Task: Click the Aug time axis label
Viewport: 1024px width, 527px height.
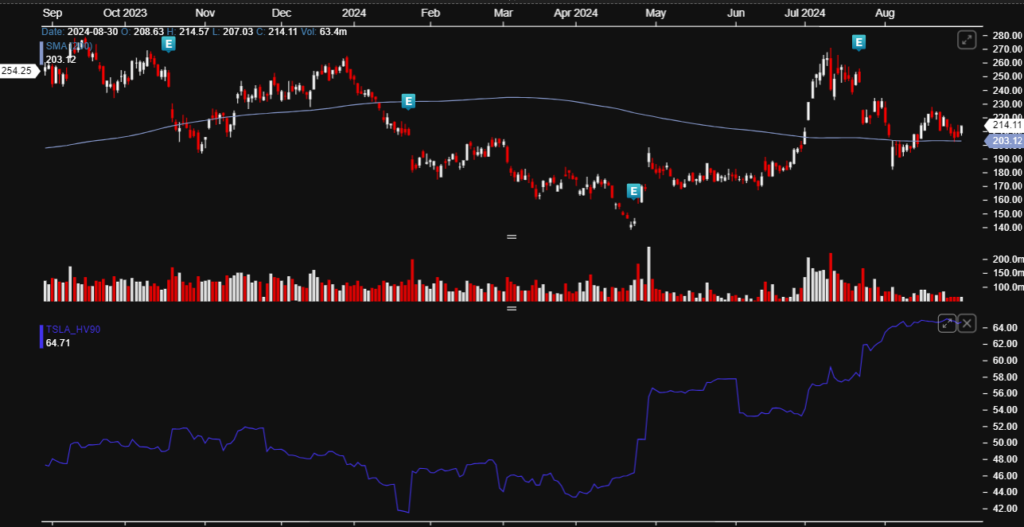Action: coord(884,13)
